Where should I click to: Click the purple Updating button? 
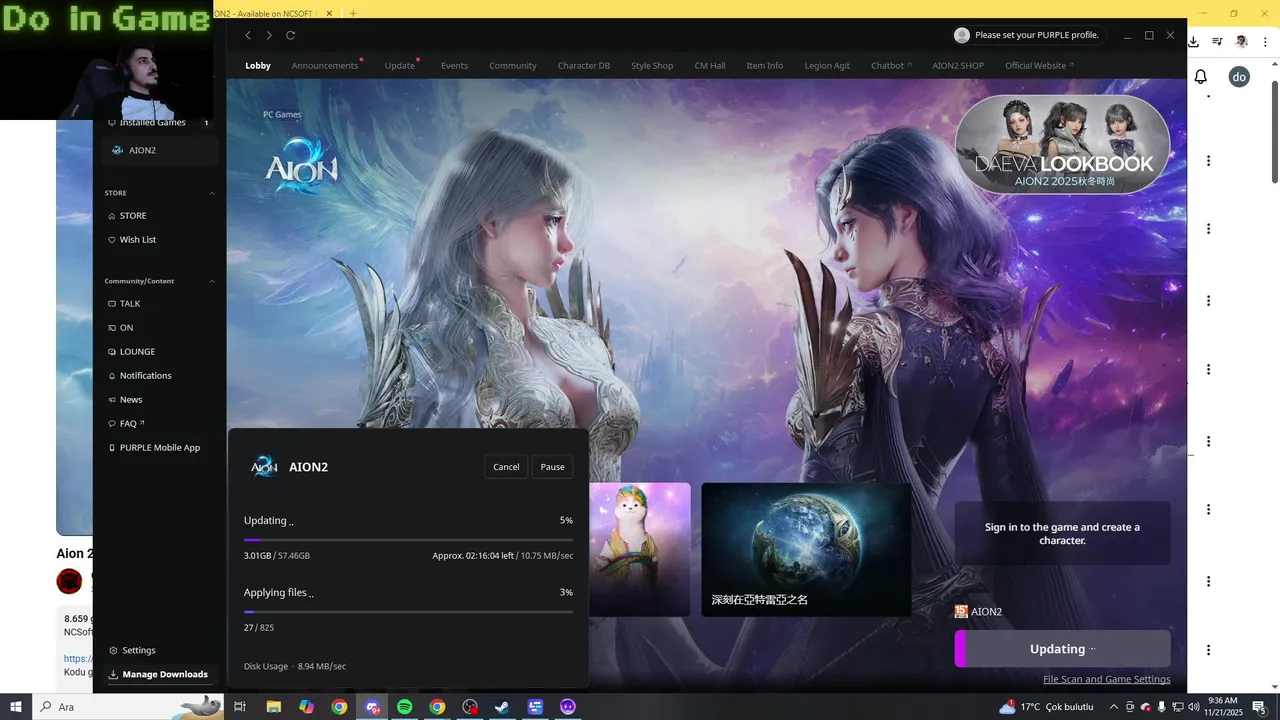1062,649
